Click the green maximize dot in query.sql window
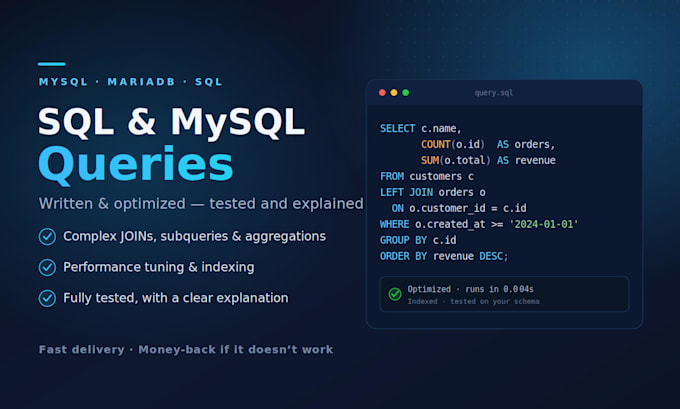Viewport: 680px width, 409px height. point(405,92)
